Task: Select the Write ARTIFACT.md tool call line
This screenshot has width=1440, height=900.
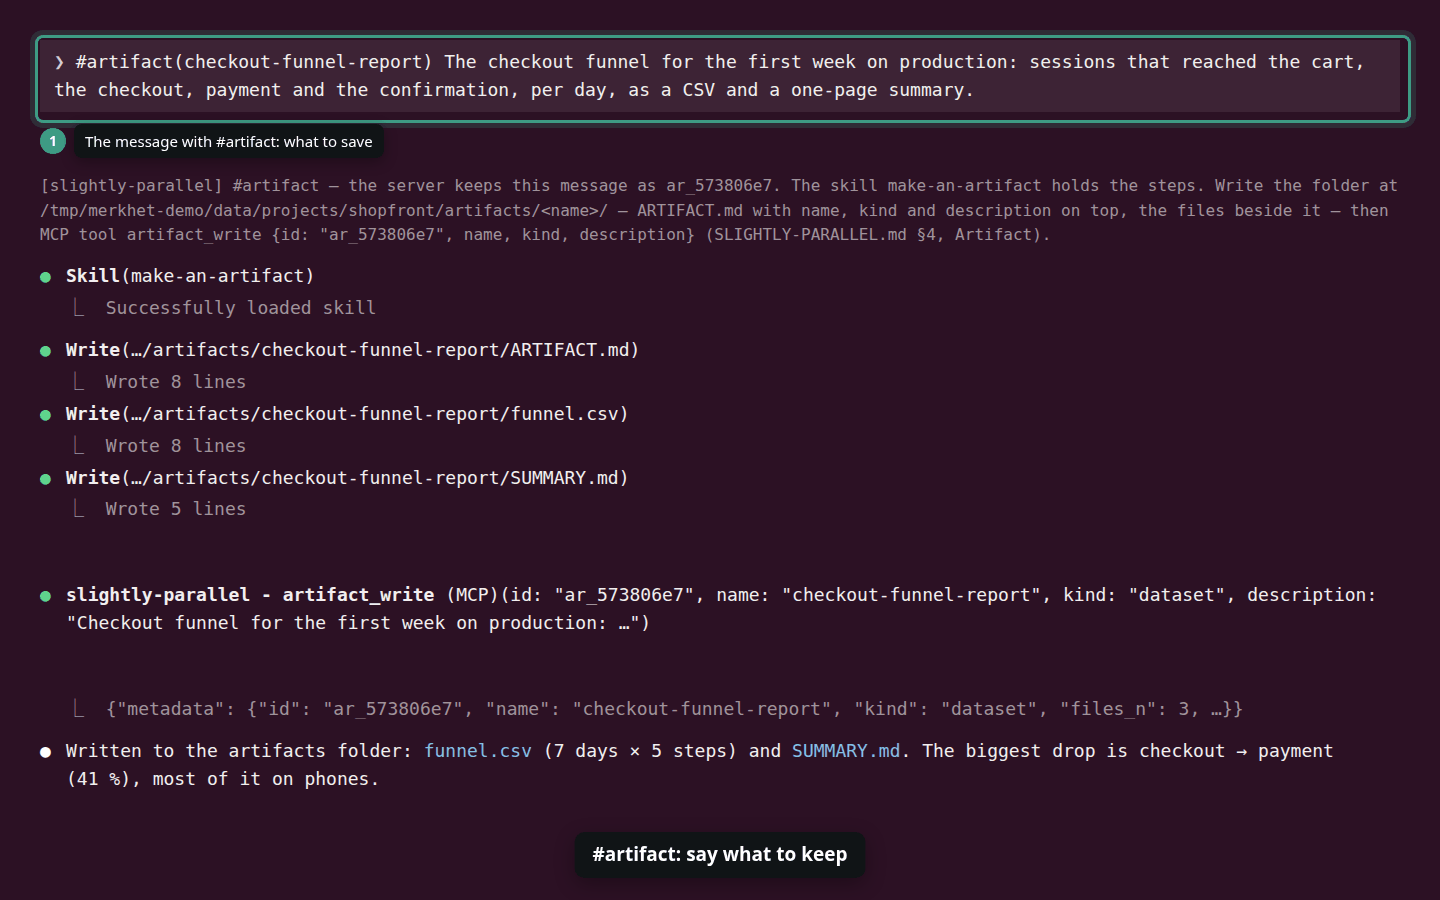Action: pos(352,350)
